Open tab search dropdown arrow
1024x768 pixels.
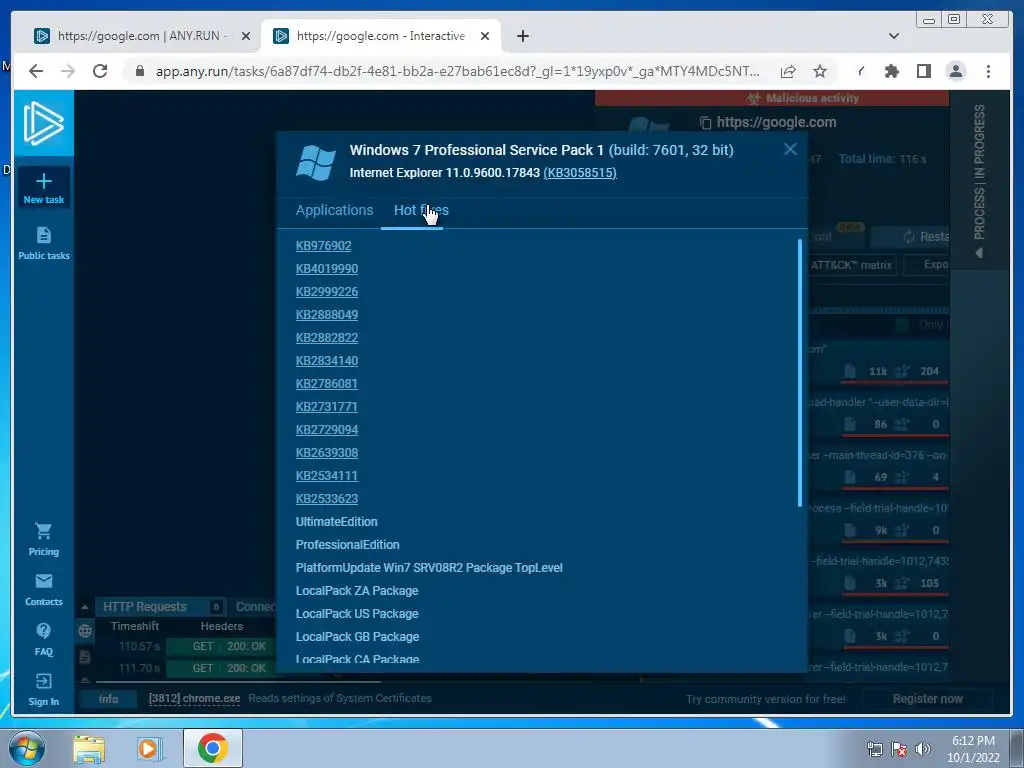pyautogui.click(x=894, y=36)
